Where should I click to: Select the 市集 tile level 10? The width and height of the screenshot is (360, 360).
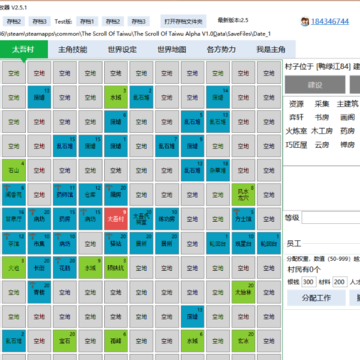tap(39, 244)
